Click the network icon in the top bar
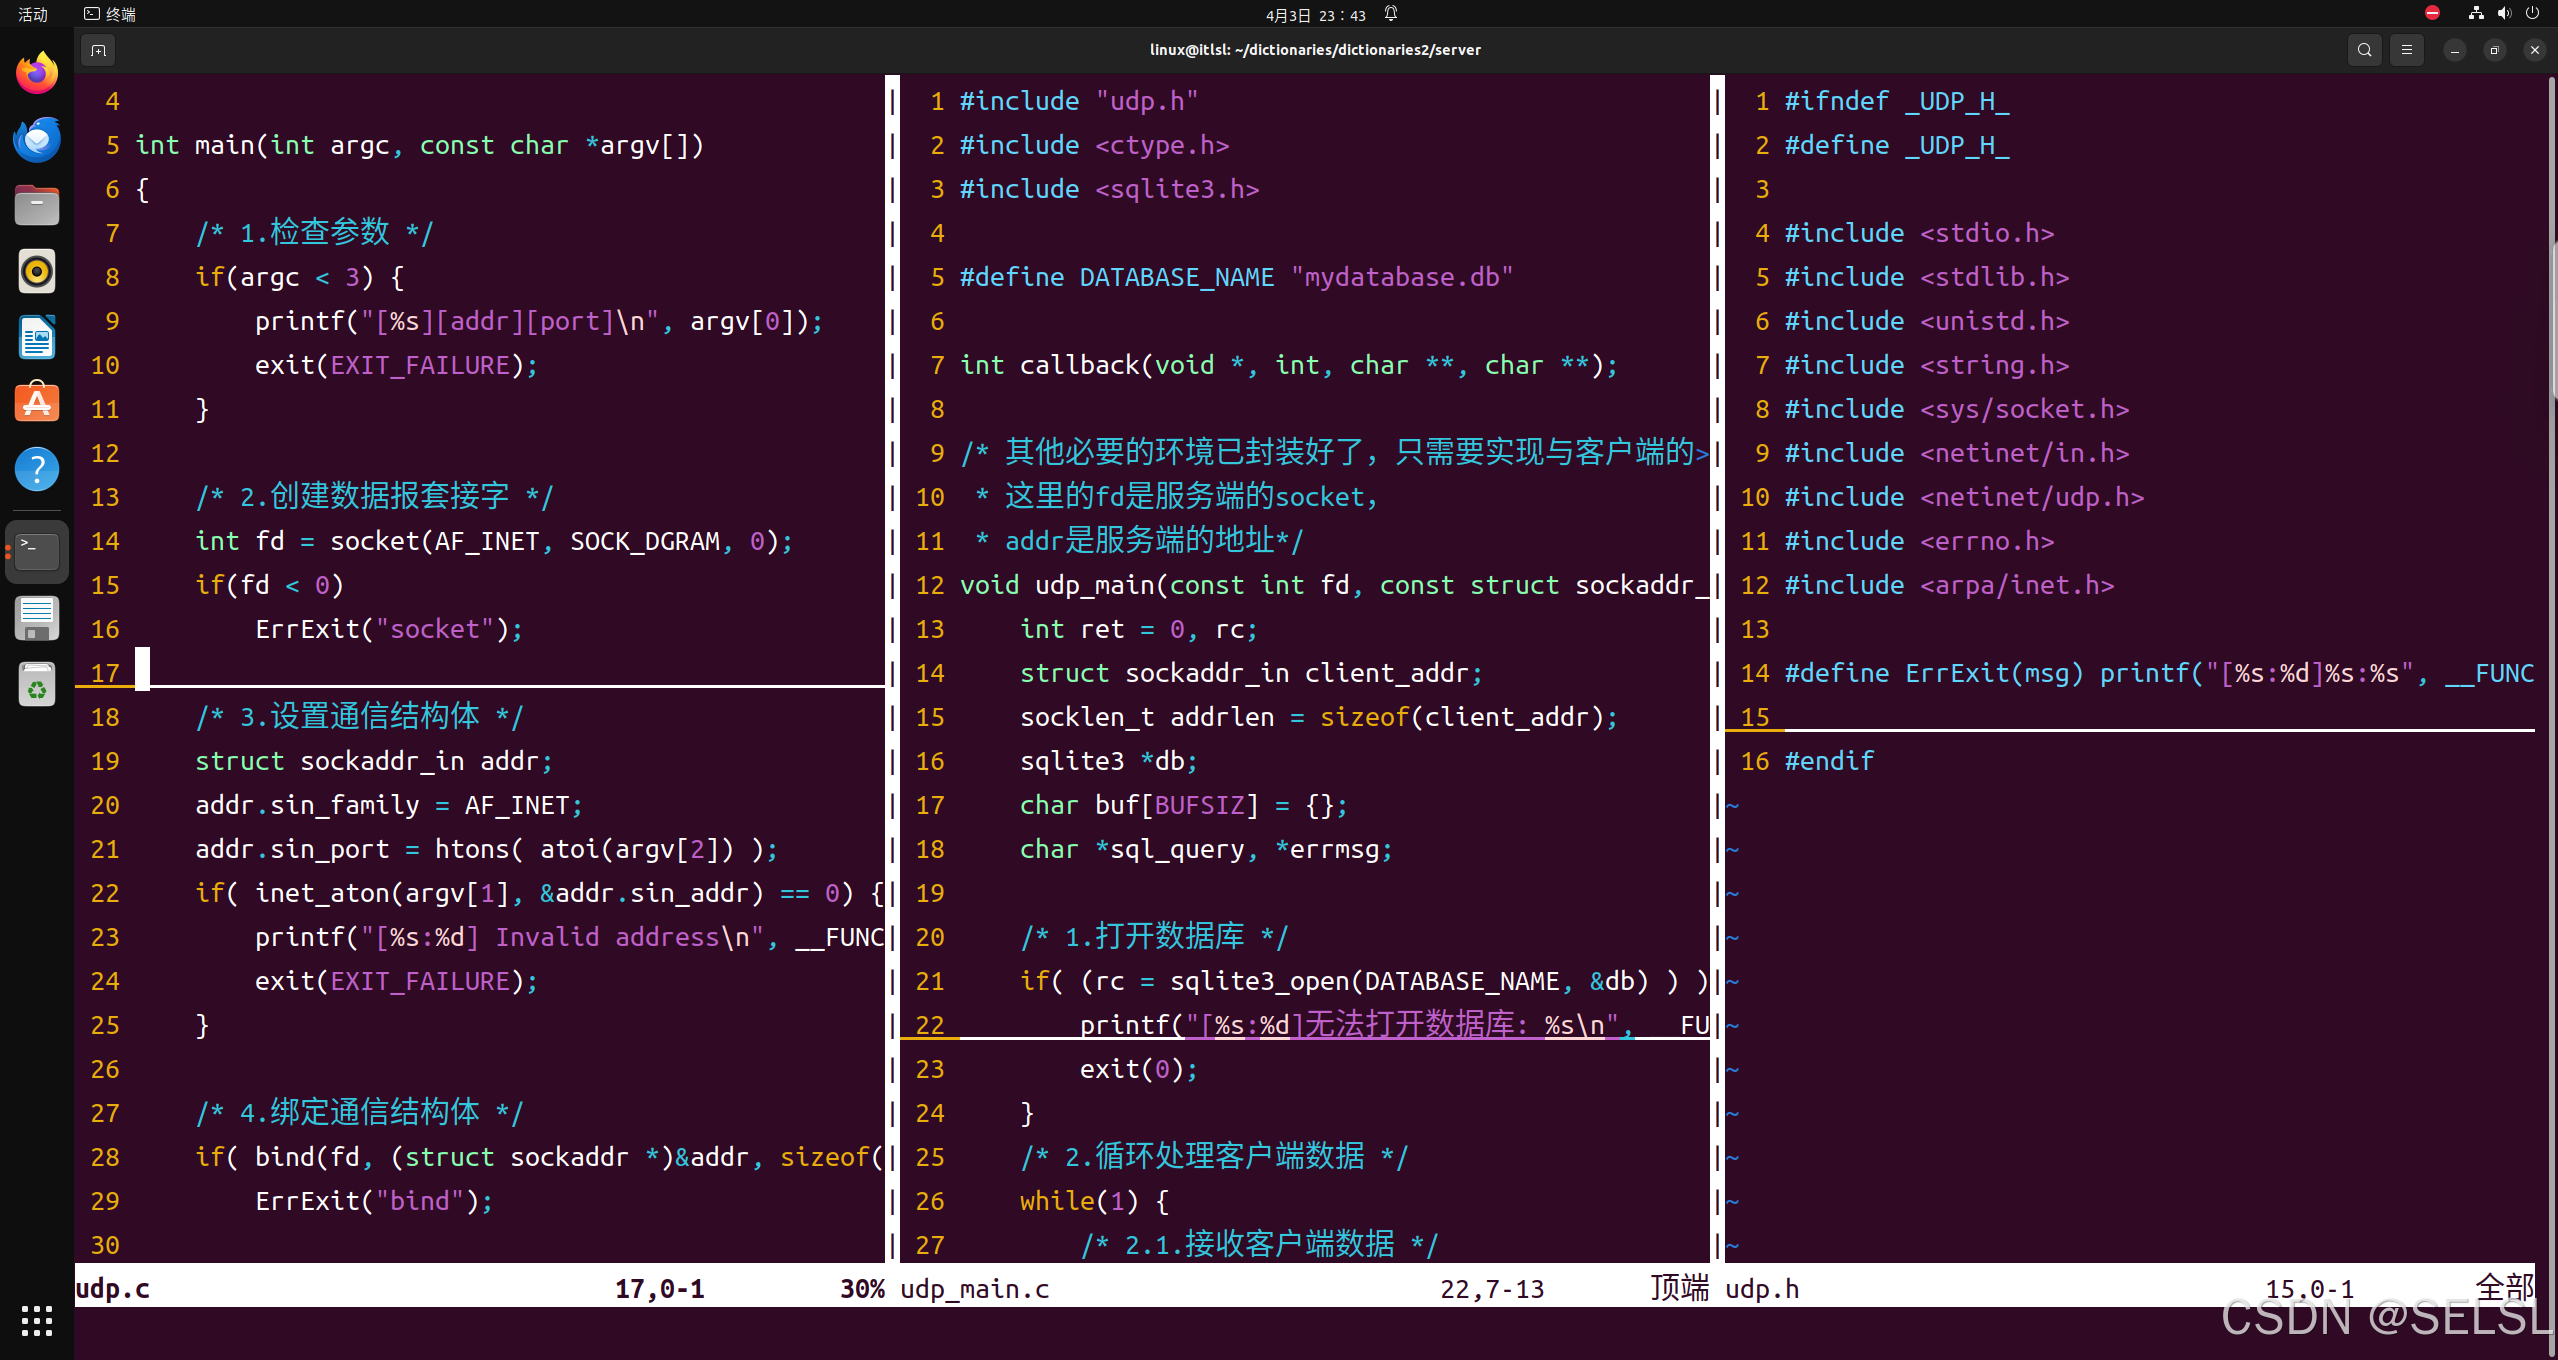2558x1360 pixels. [x=2475, y=13]
